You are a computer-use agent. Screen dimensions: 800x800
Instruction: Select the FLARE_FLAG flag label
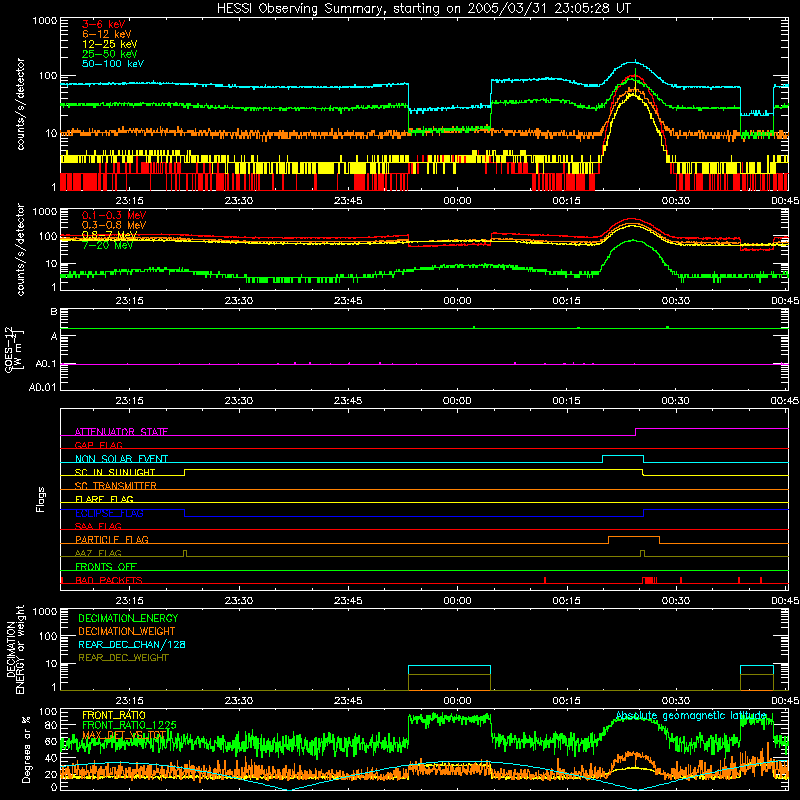coord(104,499)
